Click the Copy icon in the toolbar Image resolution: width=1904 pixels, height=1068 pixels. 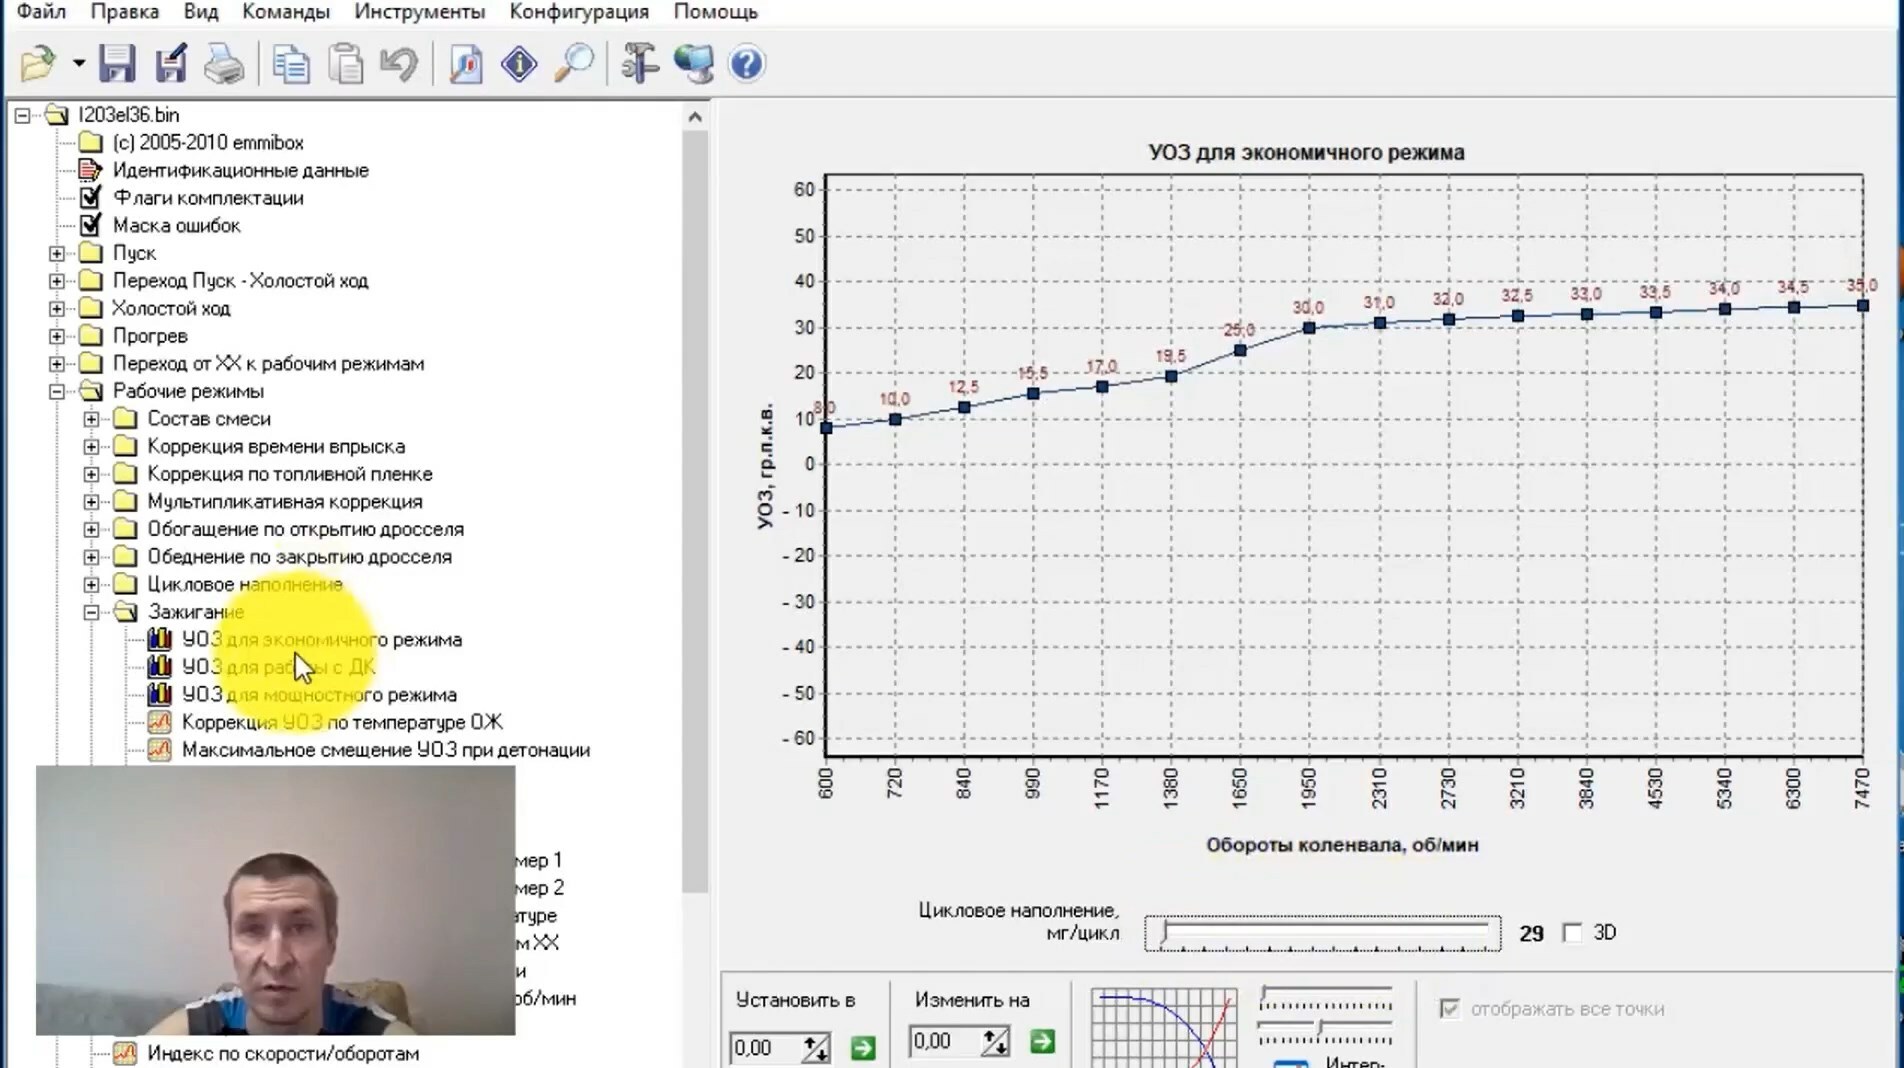click(291, 64)
